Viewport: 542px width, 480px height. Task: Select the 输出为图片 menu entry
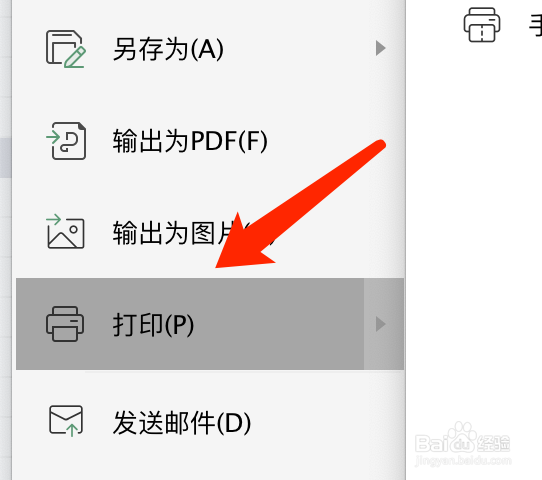coord(208,232)
